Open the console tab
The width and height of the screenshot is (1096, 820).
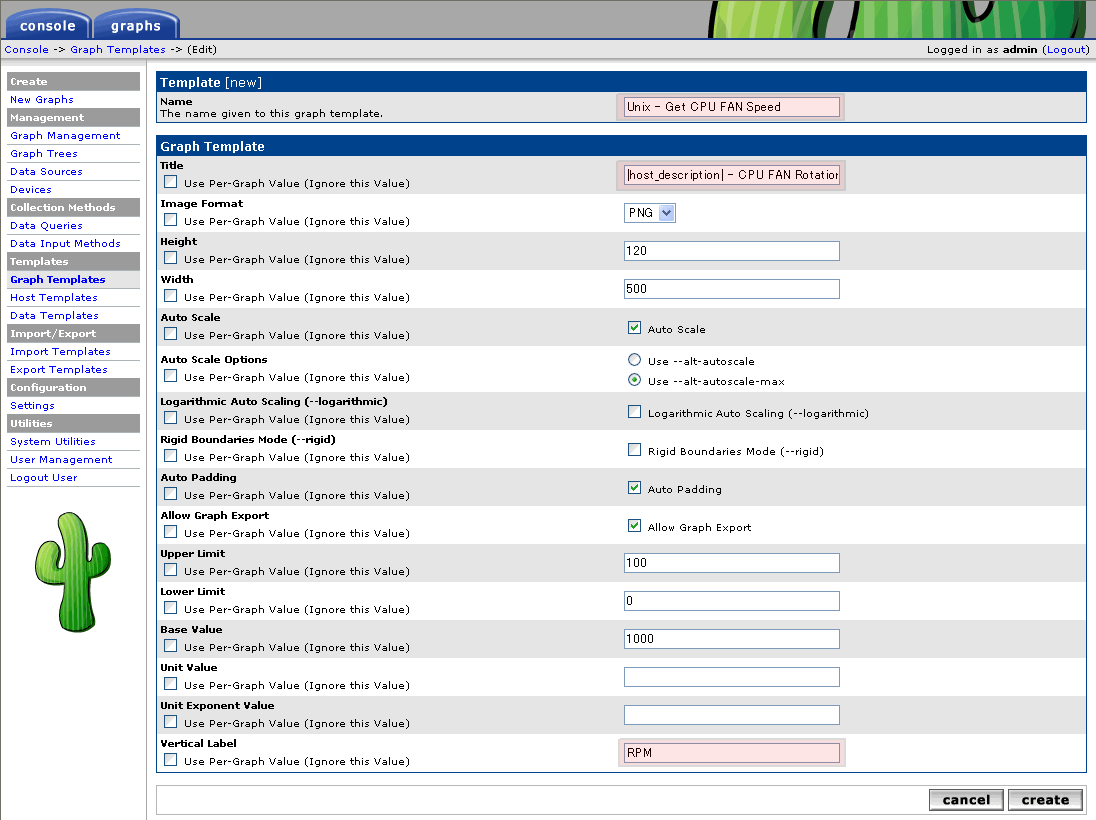click(47, 26)
